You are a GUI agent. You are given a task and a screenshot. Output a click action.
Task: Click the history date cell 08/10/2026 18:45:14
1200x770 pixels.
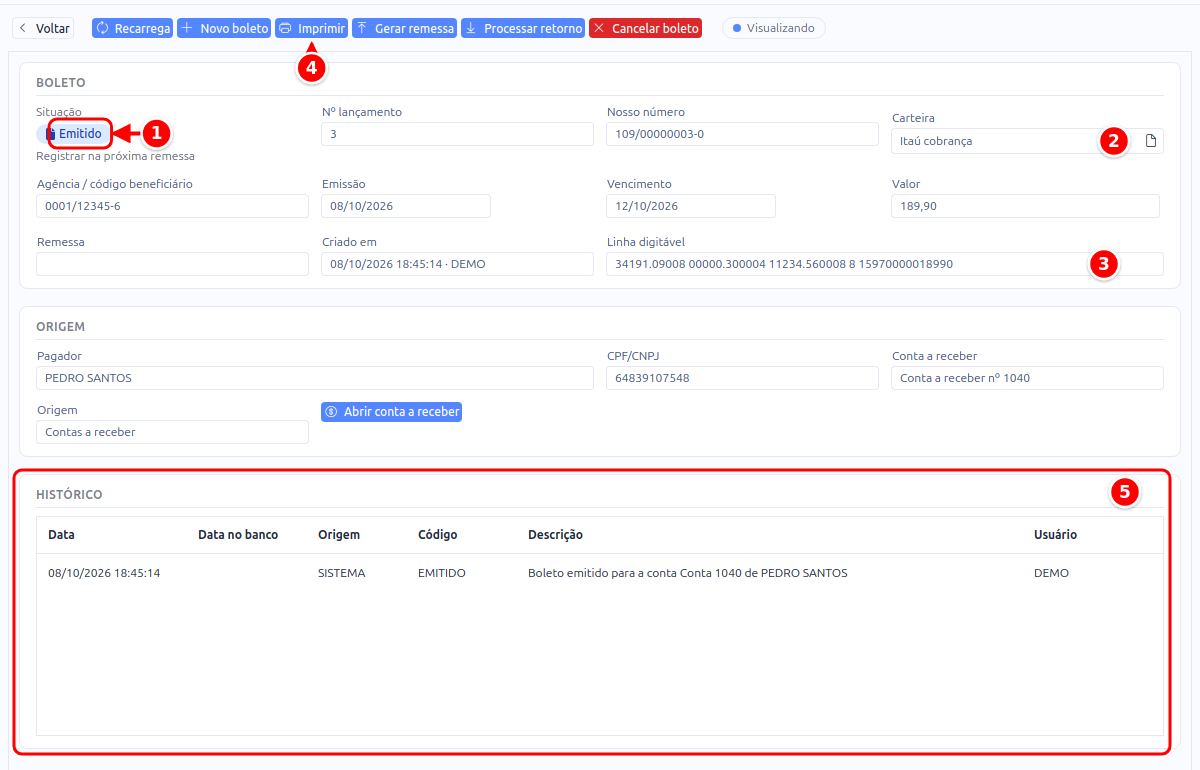(x=104, y=573)
